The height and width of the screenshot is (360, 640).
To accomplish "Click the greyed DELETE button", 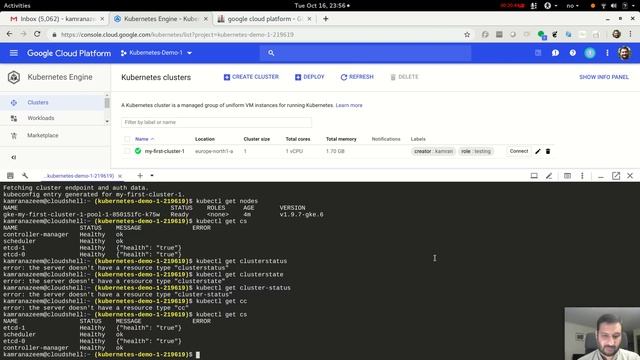I will [x=404, y=77].
